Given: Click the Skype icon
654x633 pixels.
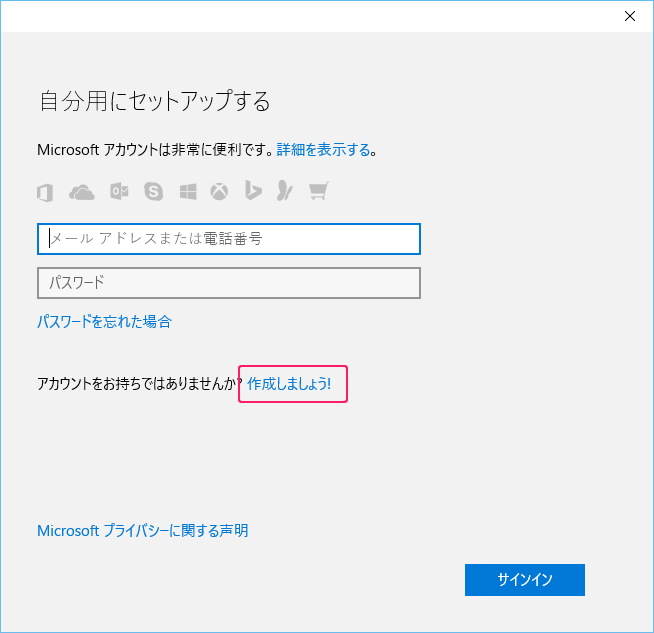Looking at the screenshot, I should pos(153,192).
